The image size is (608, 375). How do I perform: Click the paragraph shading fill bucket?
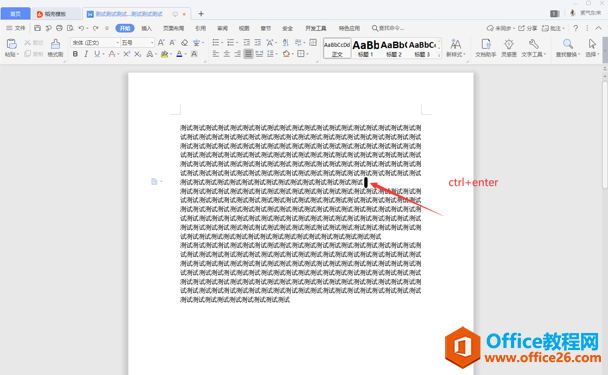pyautogui.click(x=286, y=54)
